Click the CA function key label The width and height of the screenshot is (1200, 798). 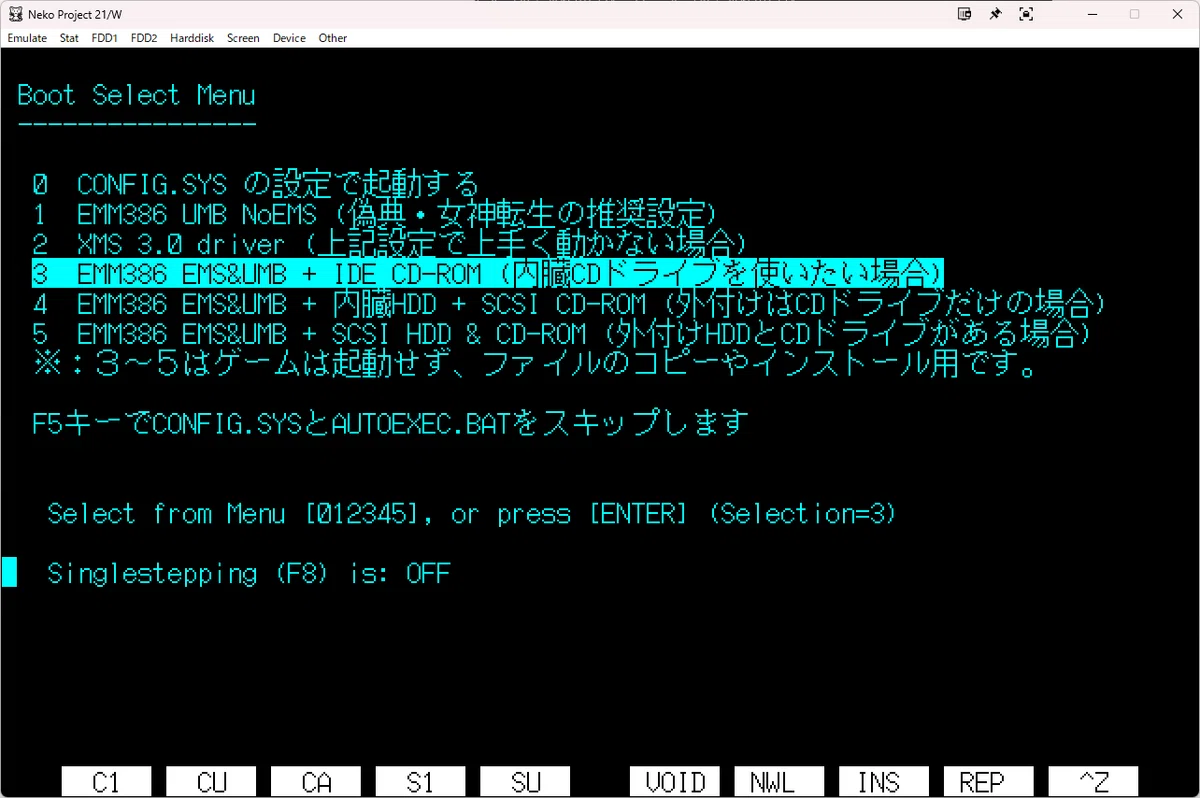click(316, 781)
